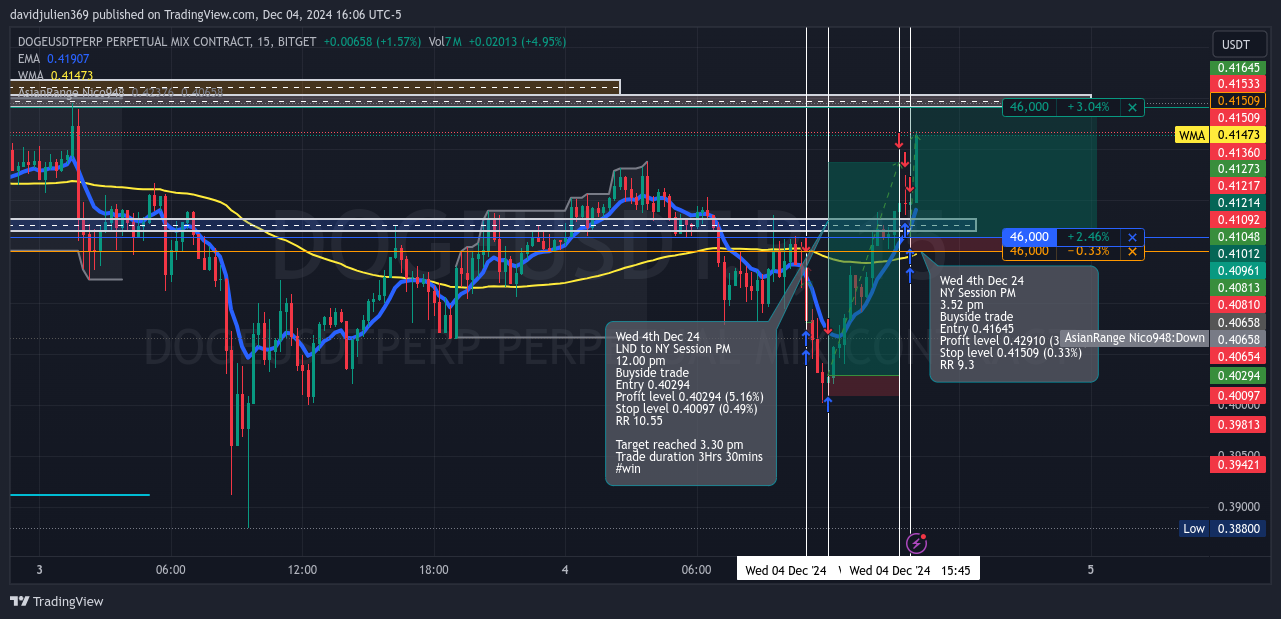1281x619 pixels.
Task: Click the 0.41533 price label
Action: (1238, 84)
